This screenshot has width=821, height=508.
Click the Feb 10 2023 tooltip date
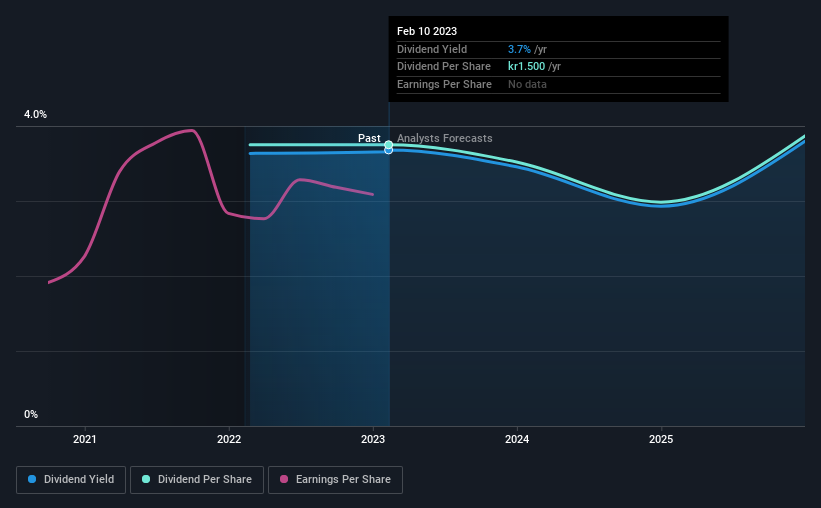click(427, 31)
